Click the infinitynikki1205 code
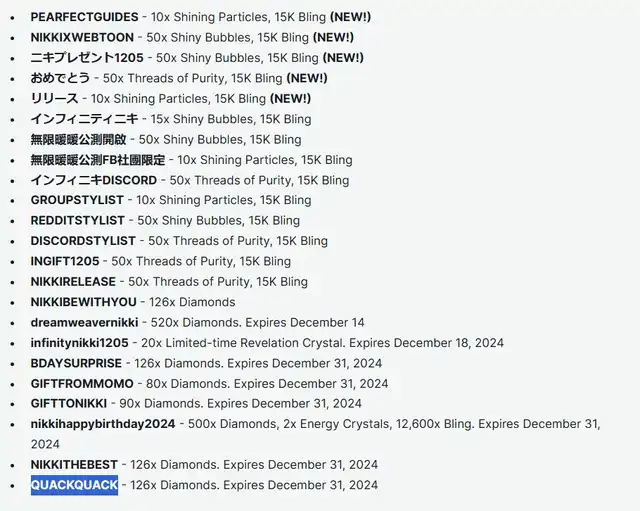The height and width of the screenshot is (511, 640). click(80, 343)
